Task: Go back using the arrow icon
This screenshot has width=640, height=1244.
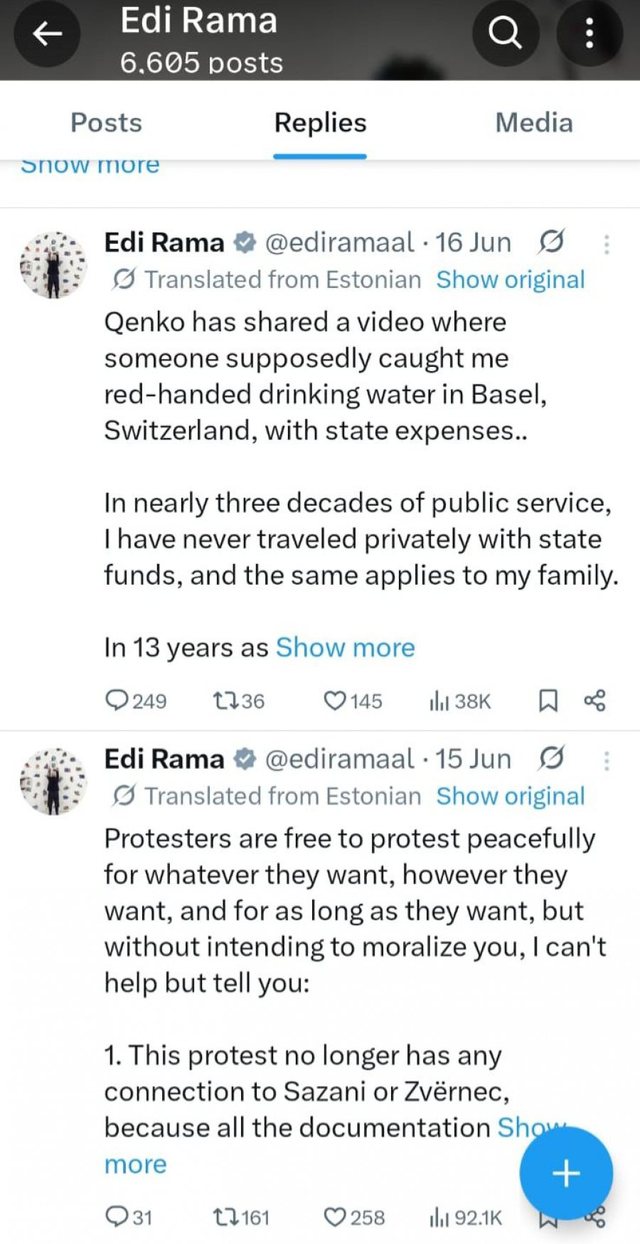Action: (x=44, y=35)
